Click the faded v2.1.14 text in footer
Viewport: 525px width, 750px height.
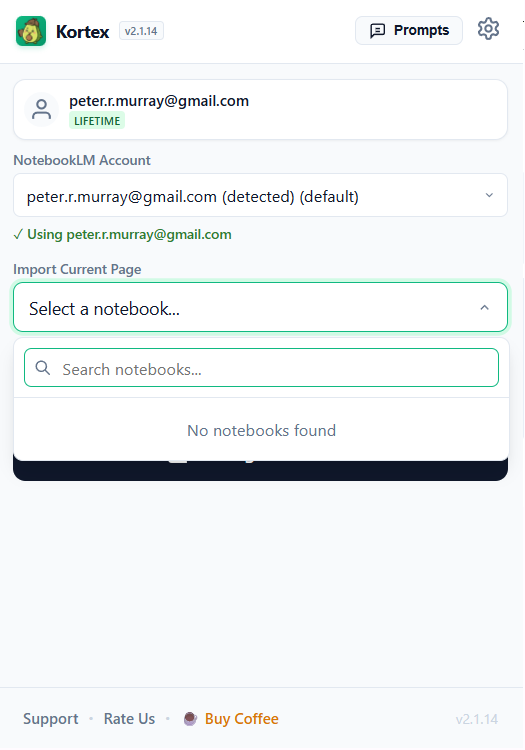click(x=477, y=719)
